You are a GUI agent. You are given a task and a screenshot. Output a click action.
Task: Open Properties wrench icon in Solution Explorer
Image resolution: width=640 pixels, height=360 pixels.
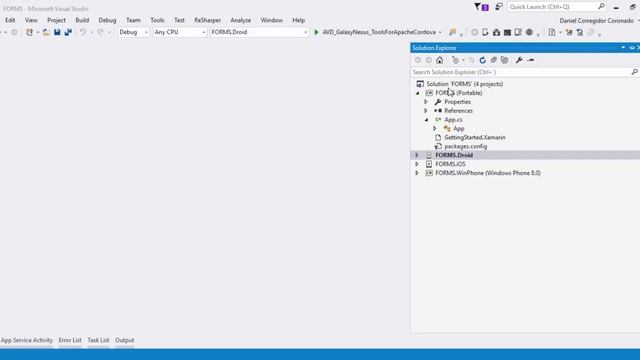(519, 60)
